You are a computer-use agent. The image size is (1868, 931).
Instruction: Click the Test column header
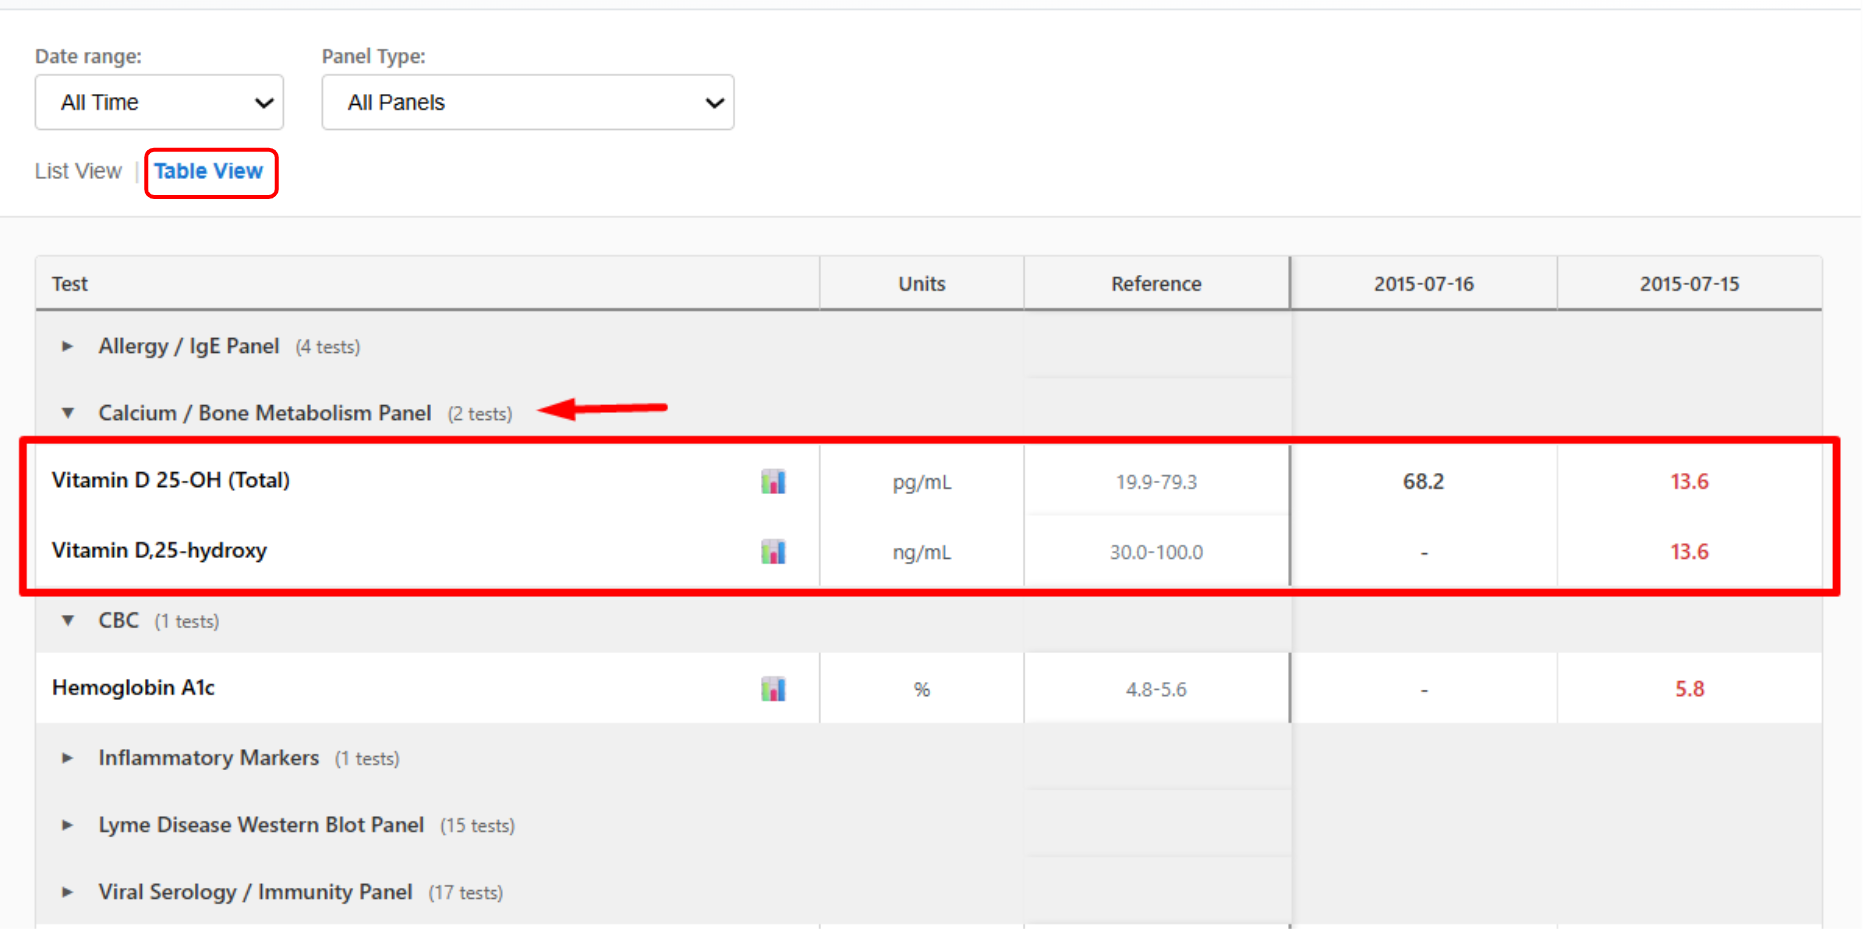tap(70, 284)
